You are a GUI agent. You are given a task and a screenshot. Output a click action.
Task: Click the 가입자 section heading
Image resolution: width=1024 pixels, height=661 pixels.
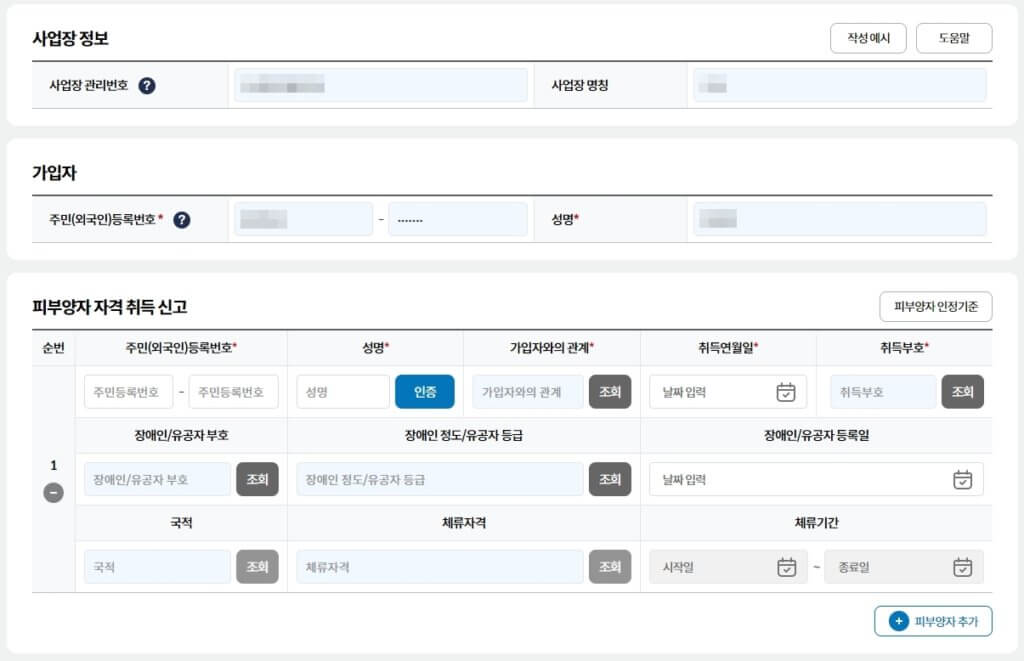point(54,172)
